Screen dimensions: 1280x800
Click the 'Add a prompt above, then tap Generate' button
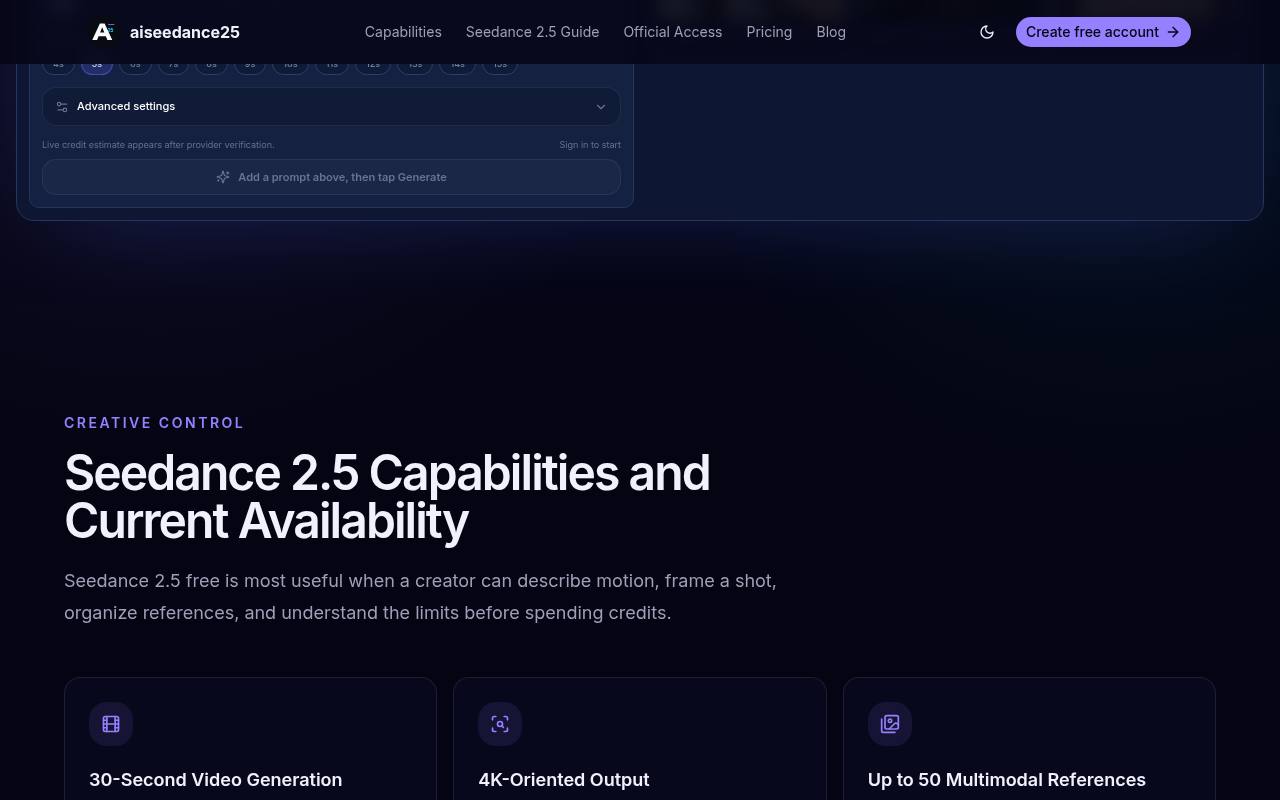(331, 177)
